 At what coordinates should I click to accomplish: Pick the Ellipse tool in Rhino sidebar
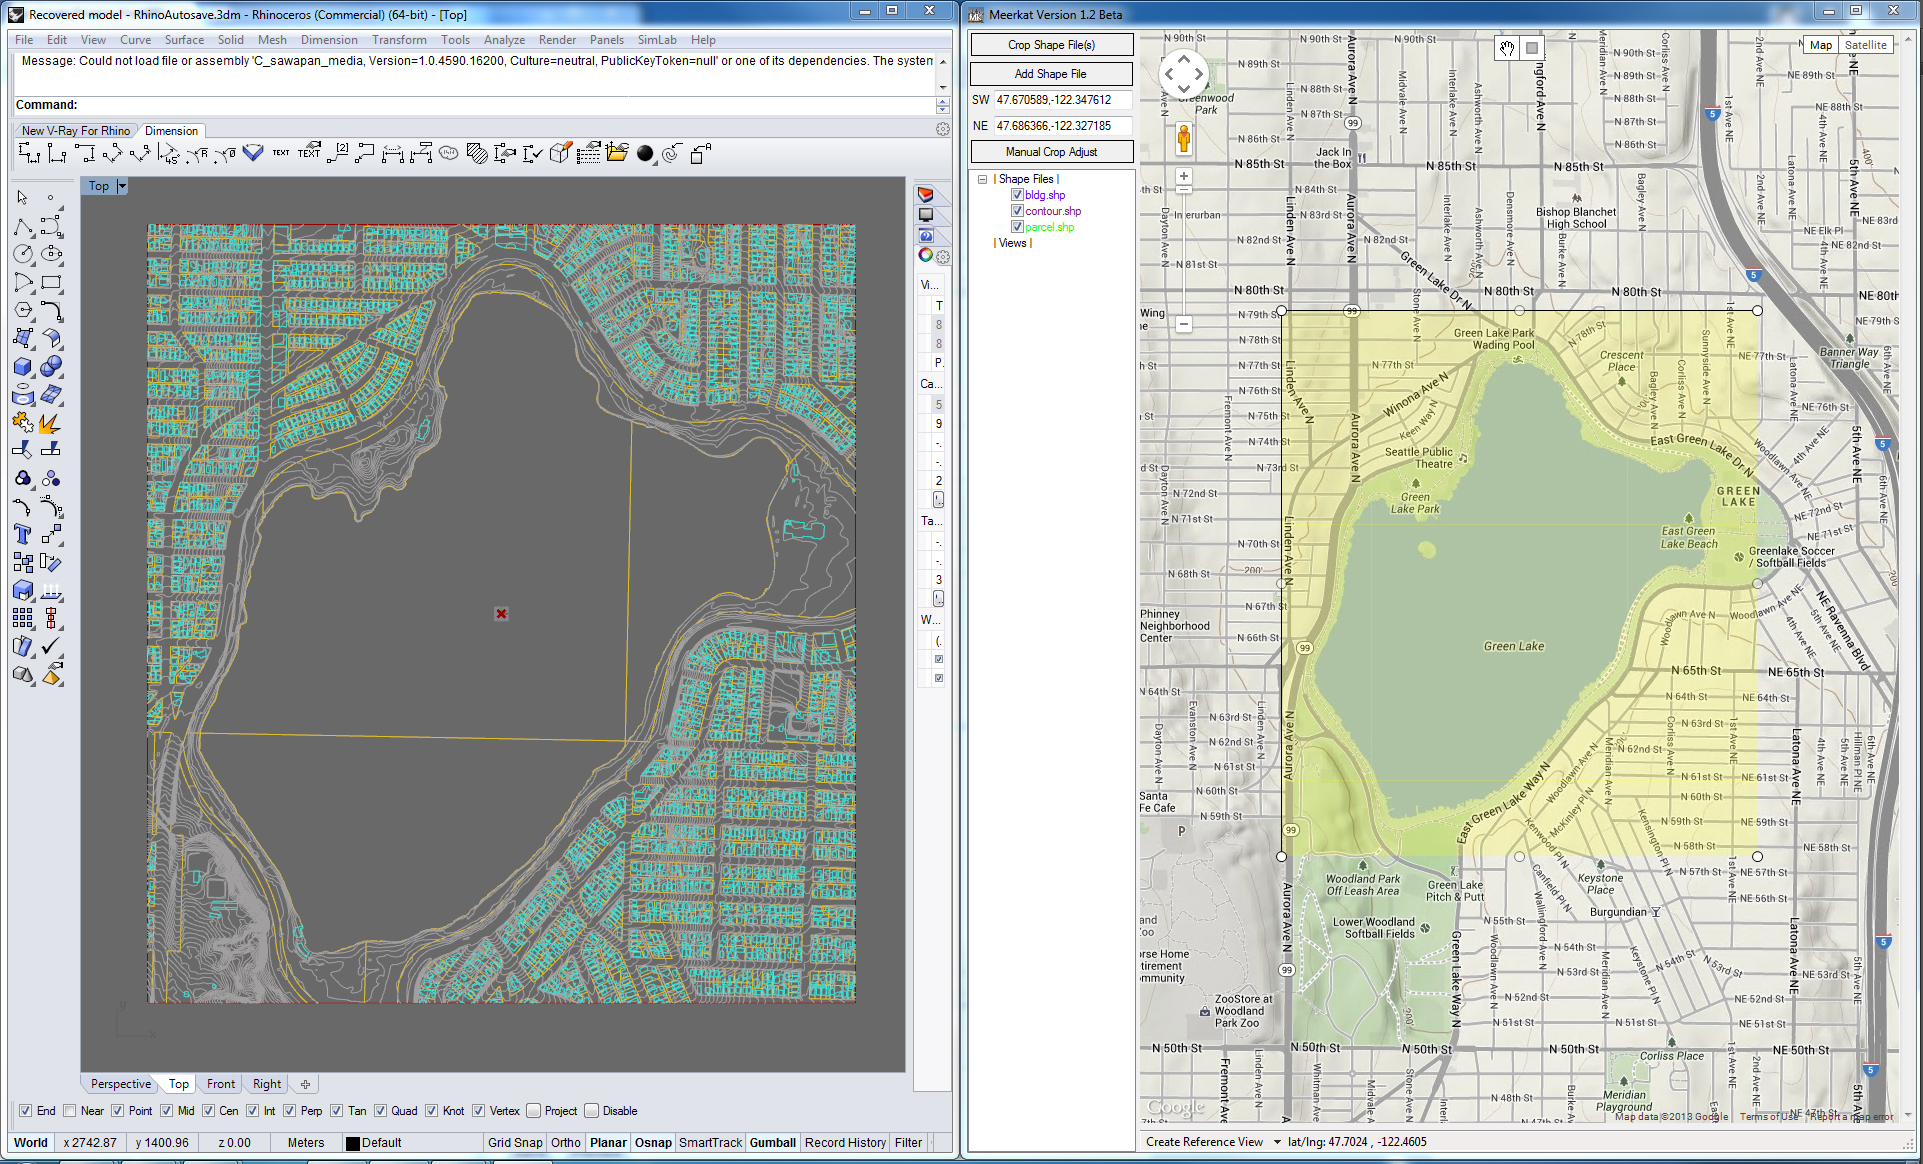(x=51, y=255)
